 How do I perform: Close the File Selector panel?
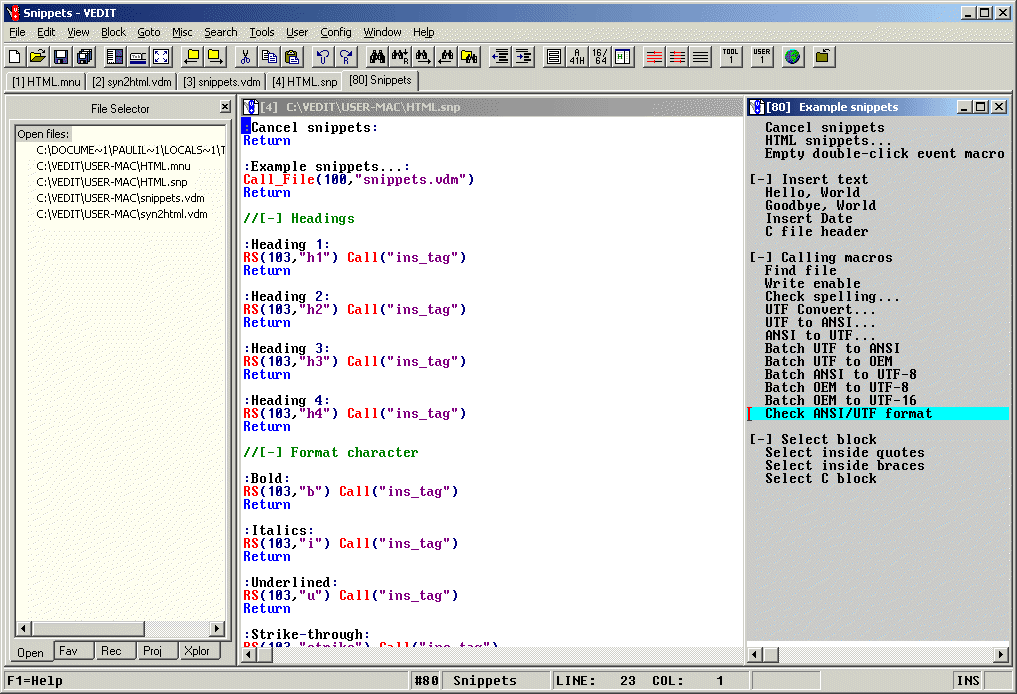click(225, 108)
